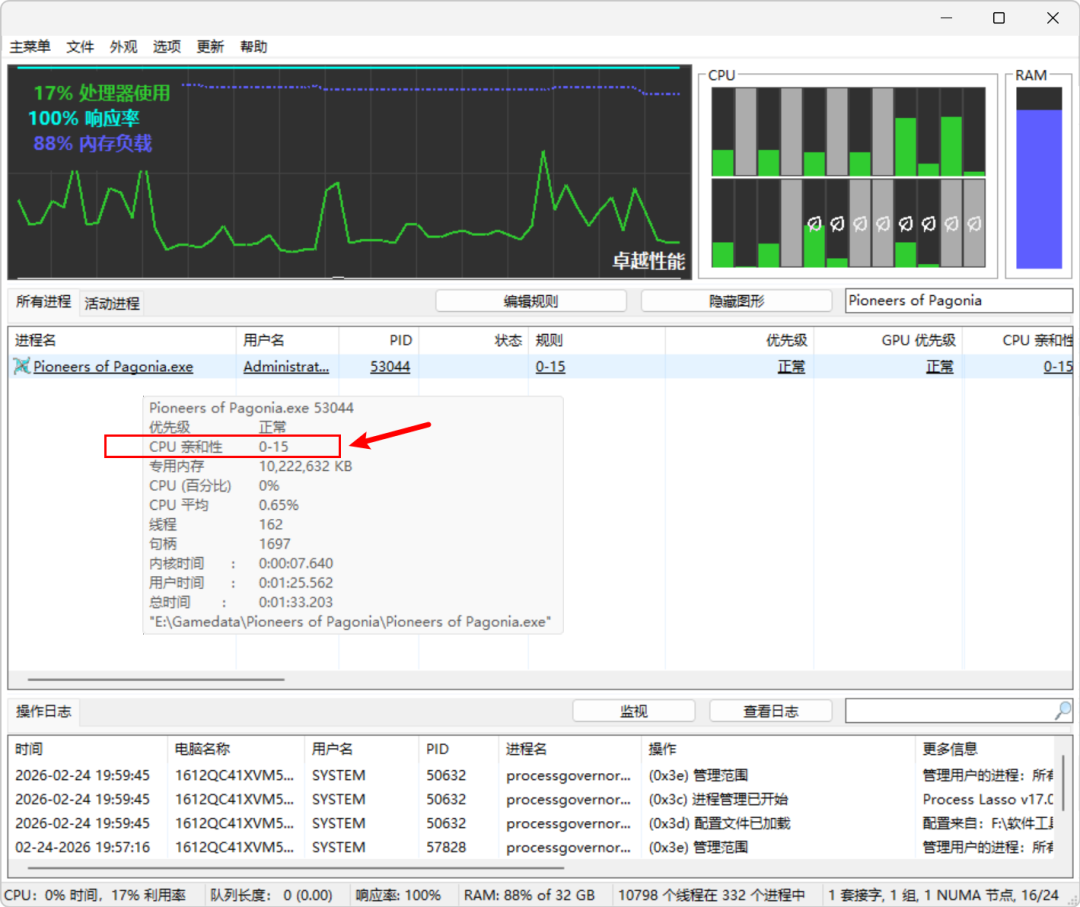Click the 进程名 column header in log
The width and height of the screenshot is (1080, 907).
click(569, 749)
